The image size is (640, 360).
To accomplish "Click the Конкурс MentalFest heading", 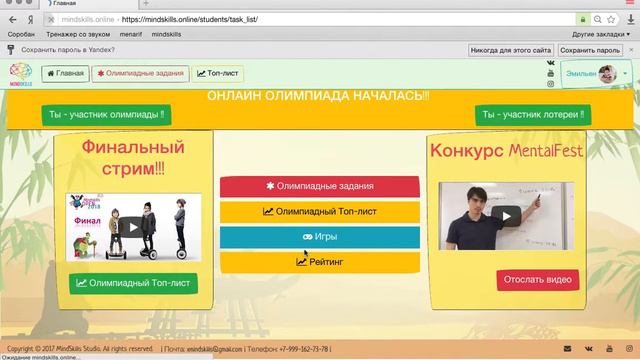I will pos(506,151).
